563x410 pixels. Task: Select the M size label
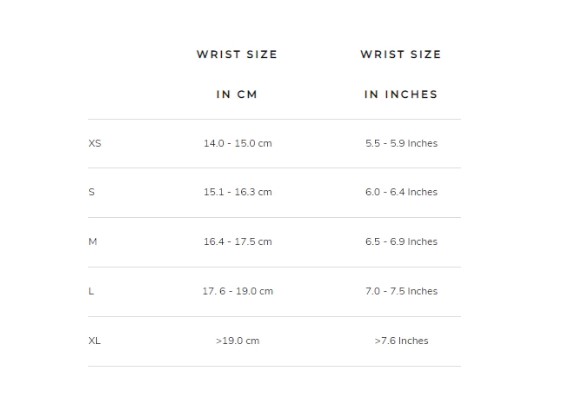click(93, 242)
